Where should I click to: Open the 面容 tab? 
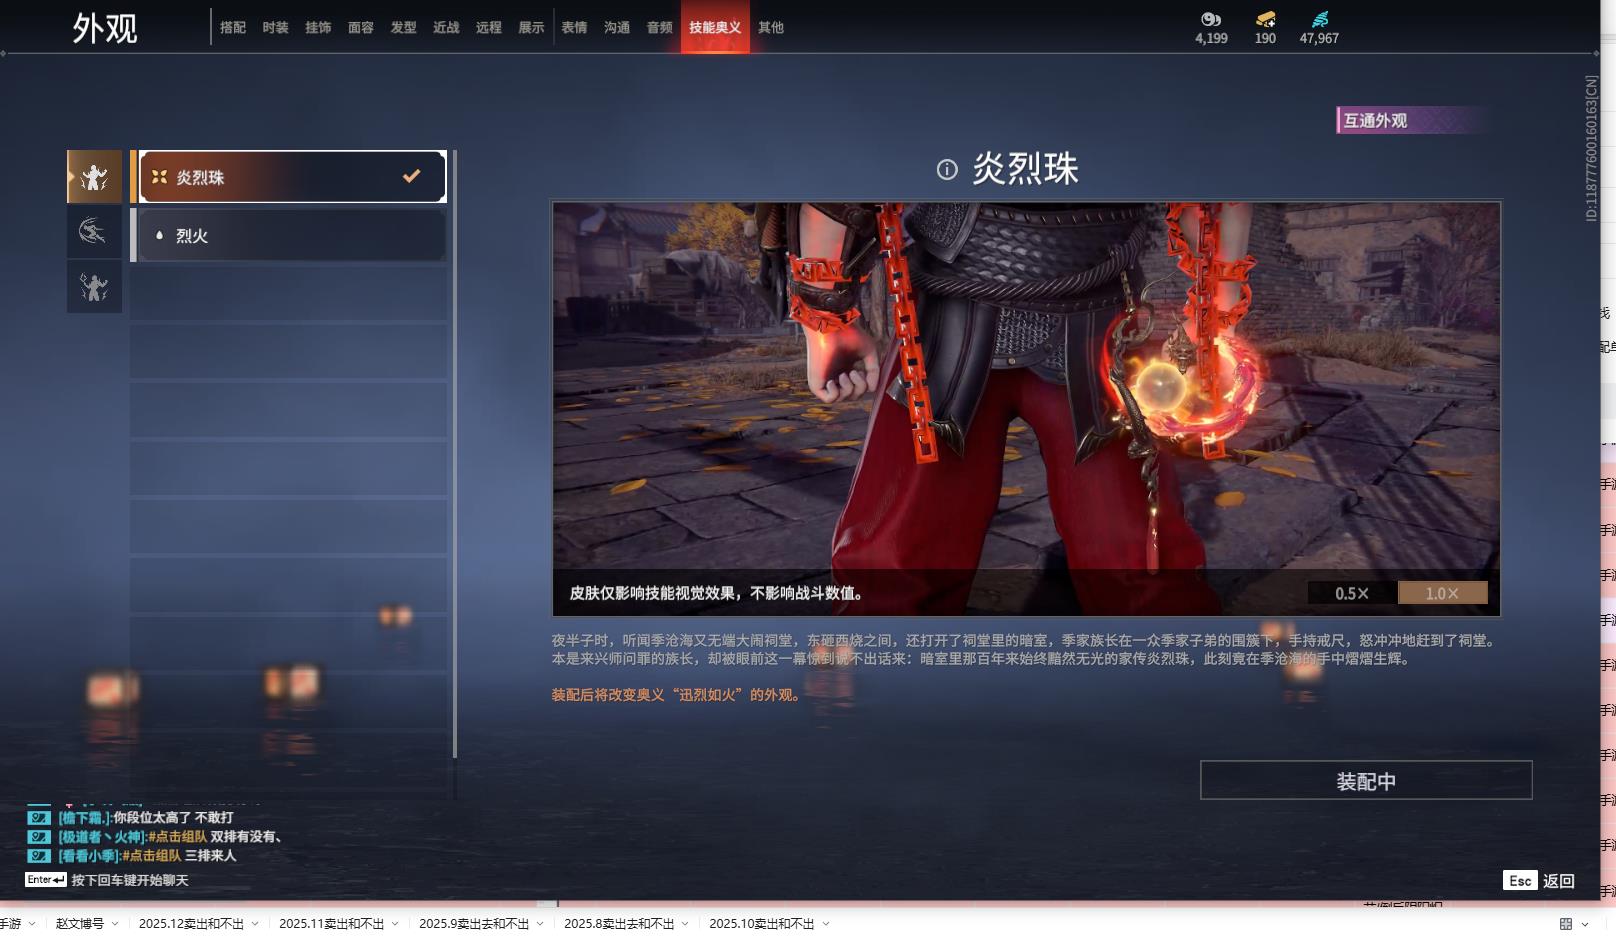pyautogui.click(x=361, y=27)
